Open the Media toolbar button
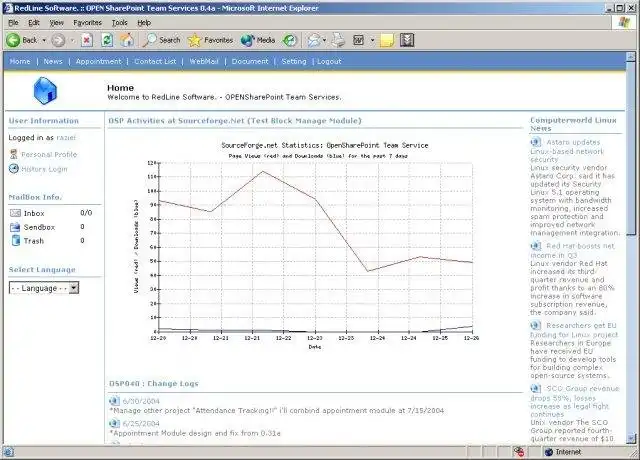This screenshot has height=460, width=640. (258, 40)
